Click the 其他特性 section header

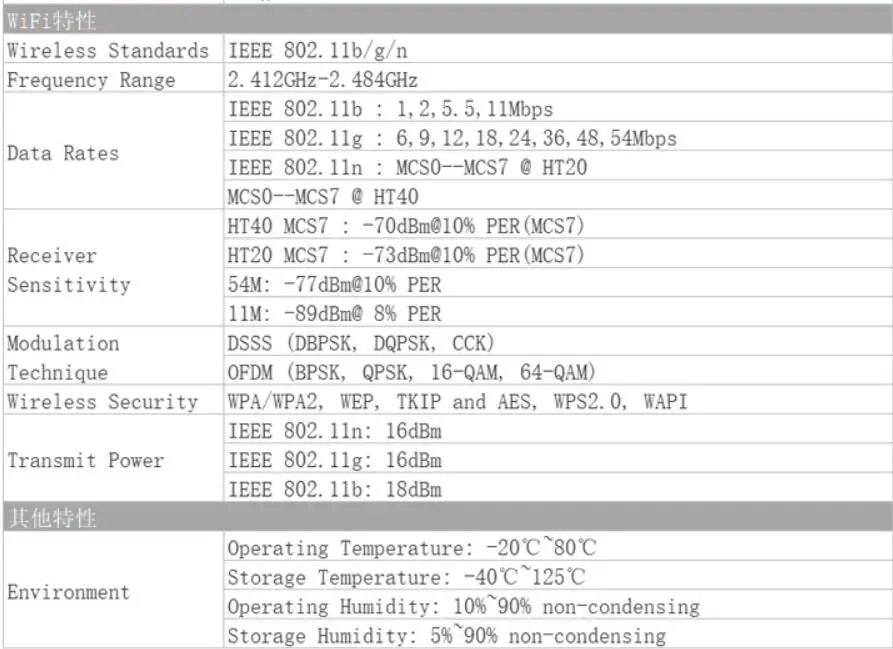[52, 519]
